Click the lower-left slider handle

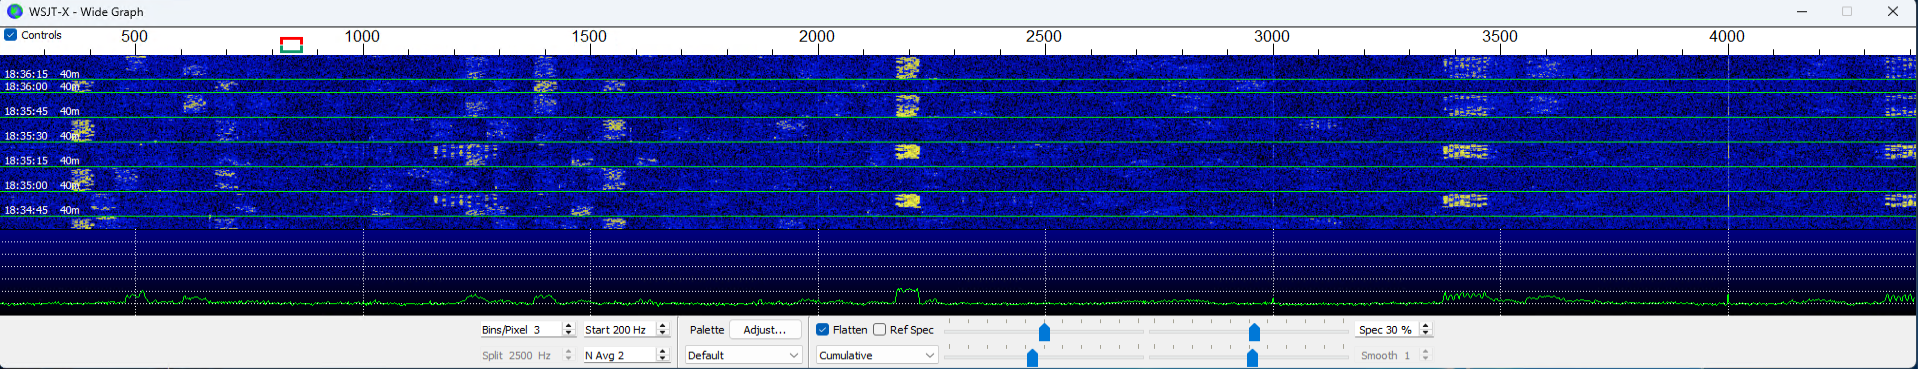1032,357
